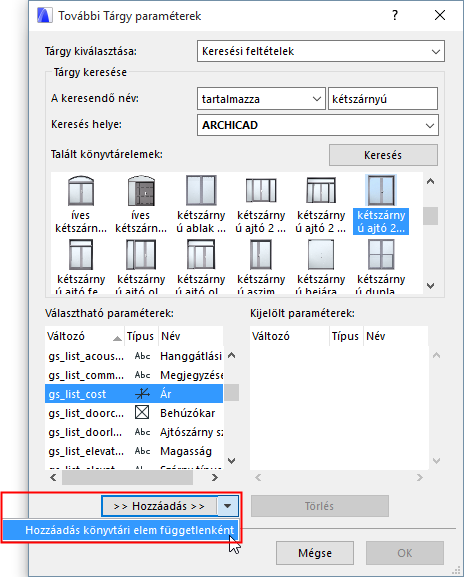Viewport: 464px width, 577px height.
Task: Select the gs_list_elevat... parameter row
Action: 134,451
